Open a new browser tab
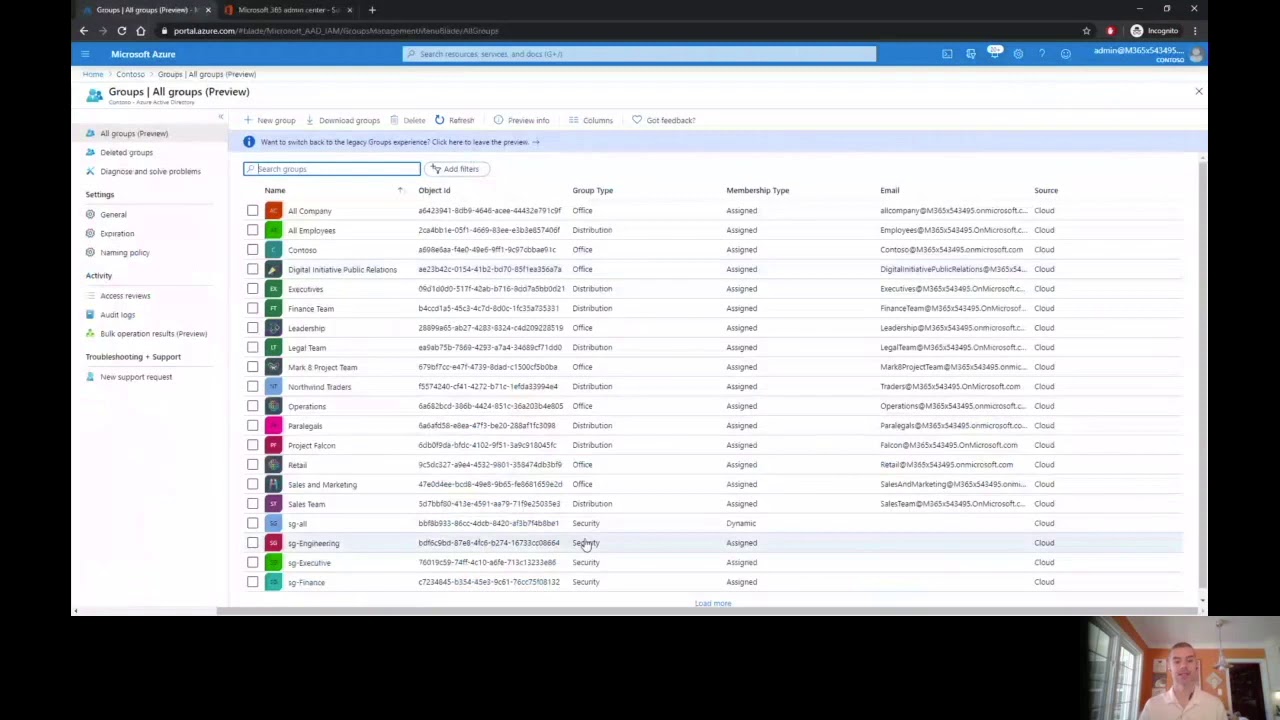This screenshot has width=1280, height=720. pyautogui.click(x=372, y=10)
